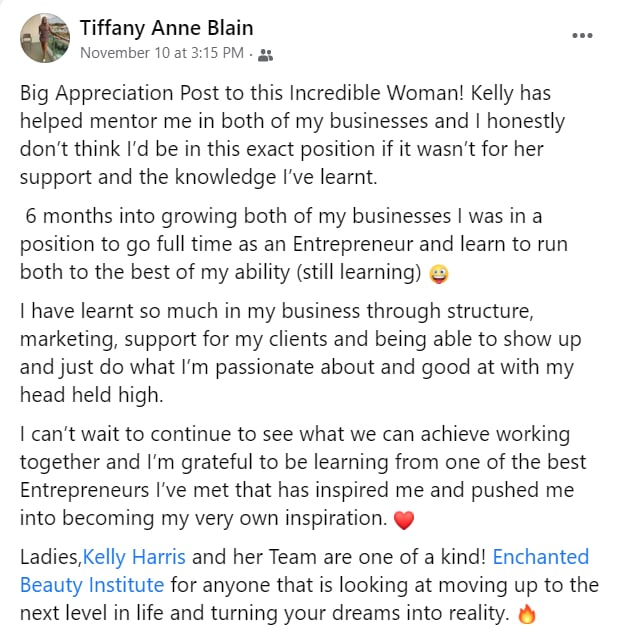
Task: Open Tiffany Anne Blain's profile name link
Action: [x=166, y=28]
